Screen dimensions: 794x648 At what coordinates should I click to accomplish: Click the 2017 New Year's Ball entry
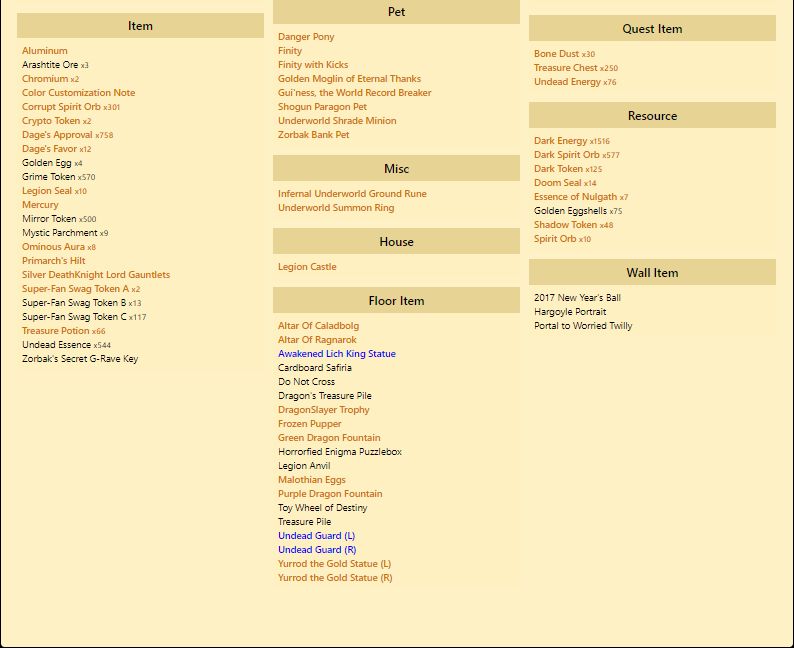(577, 298)
